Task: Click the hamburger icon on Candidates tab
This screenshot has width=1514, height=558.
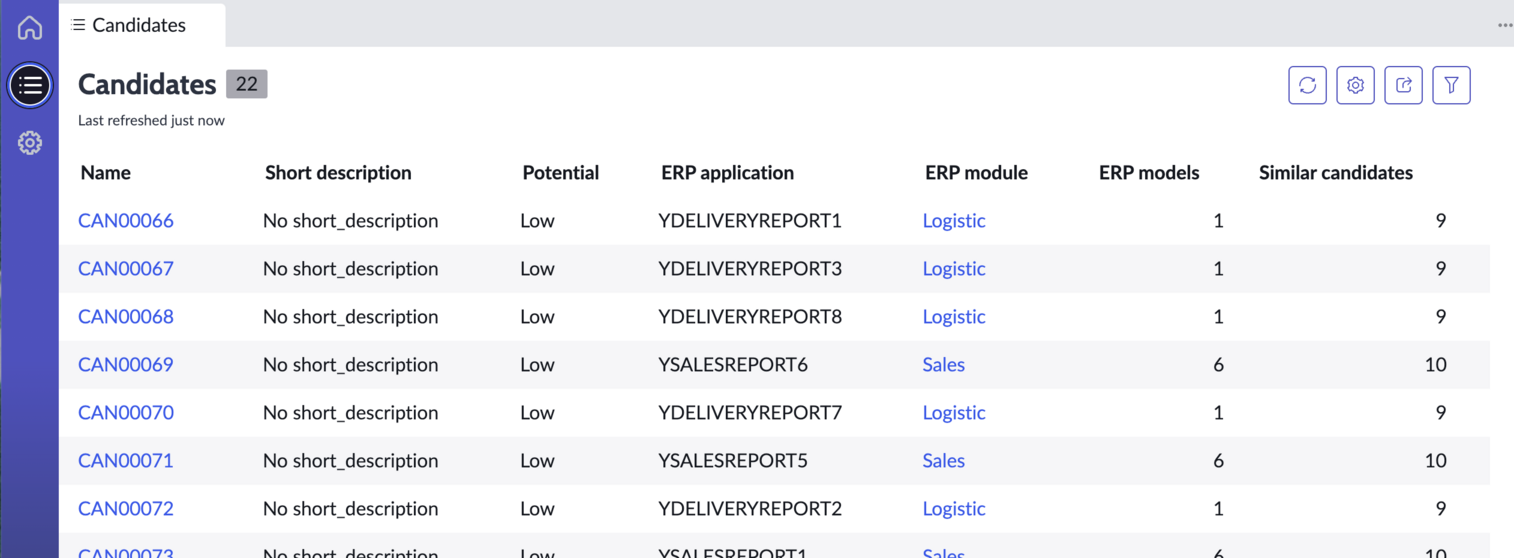Action: click(x=79, y=25)
